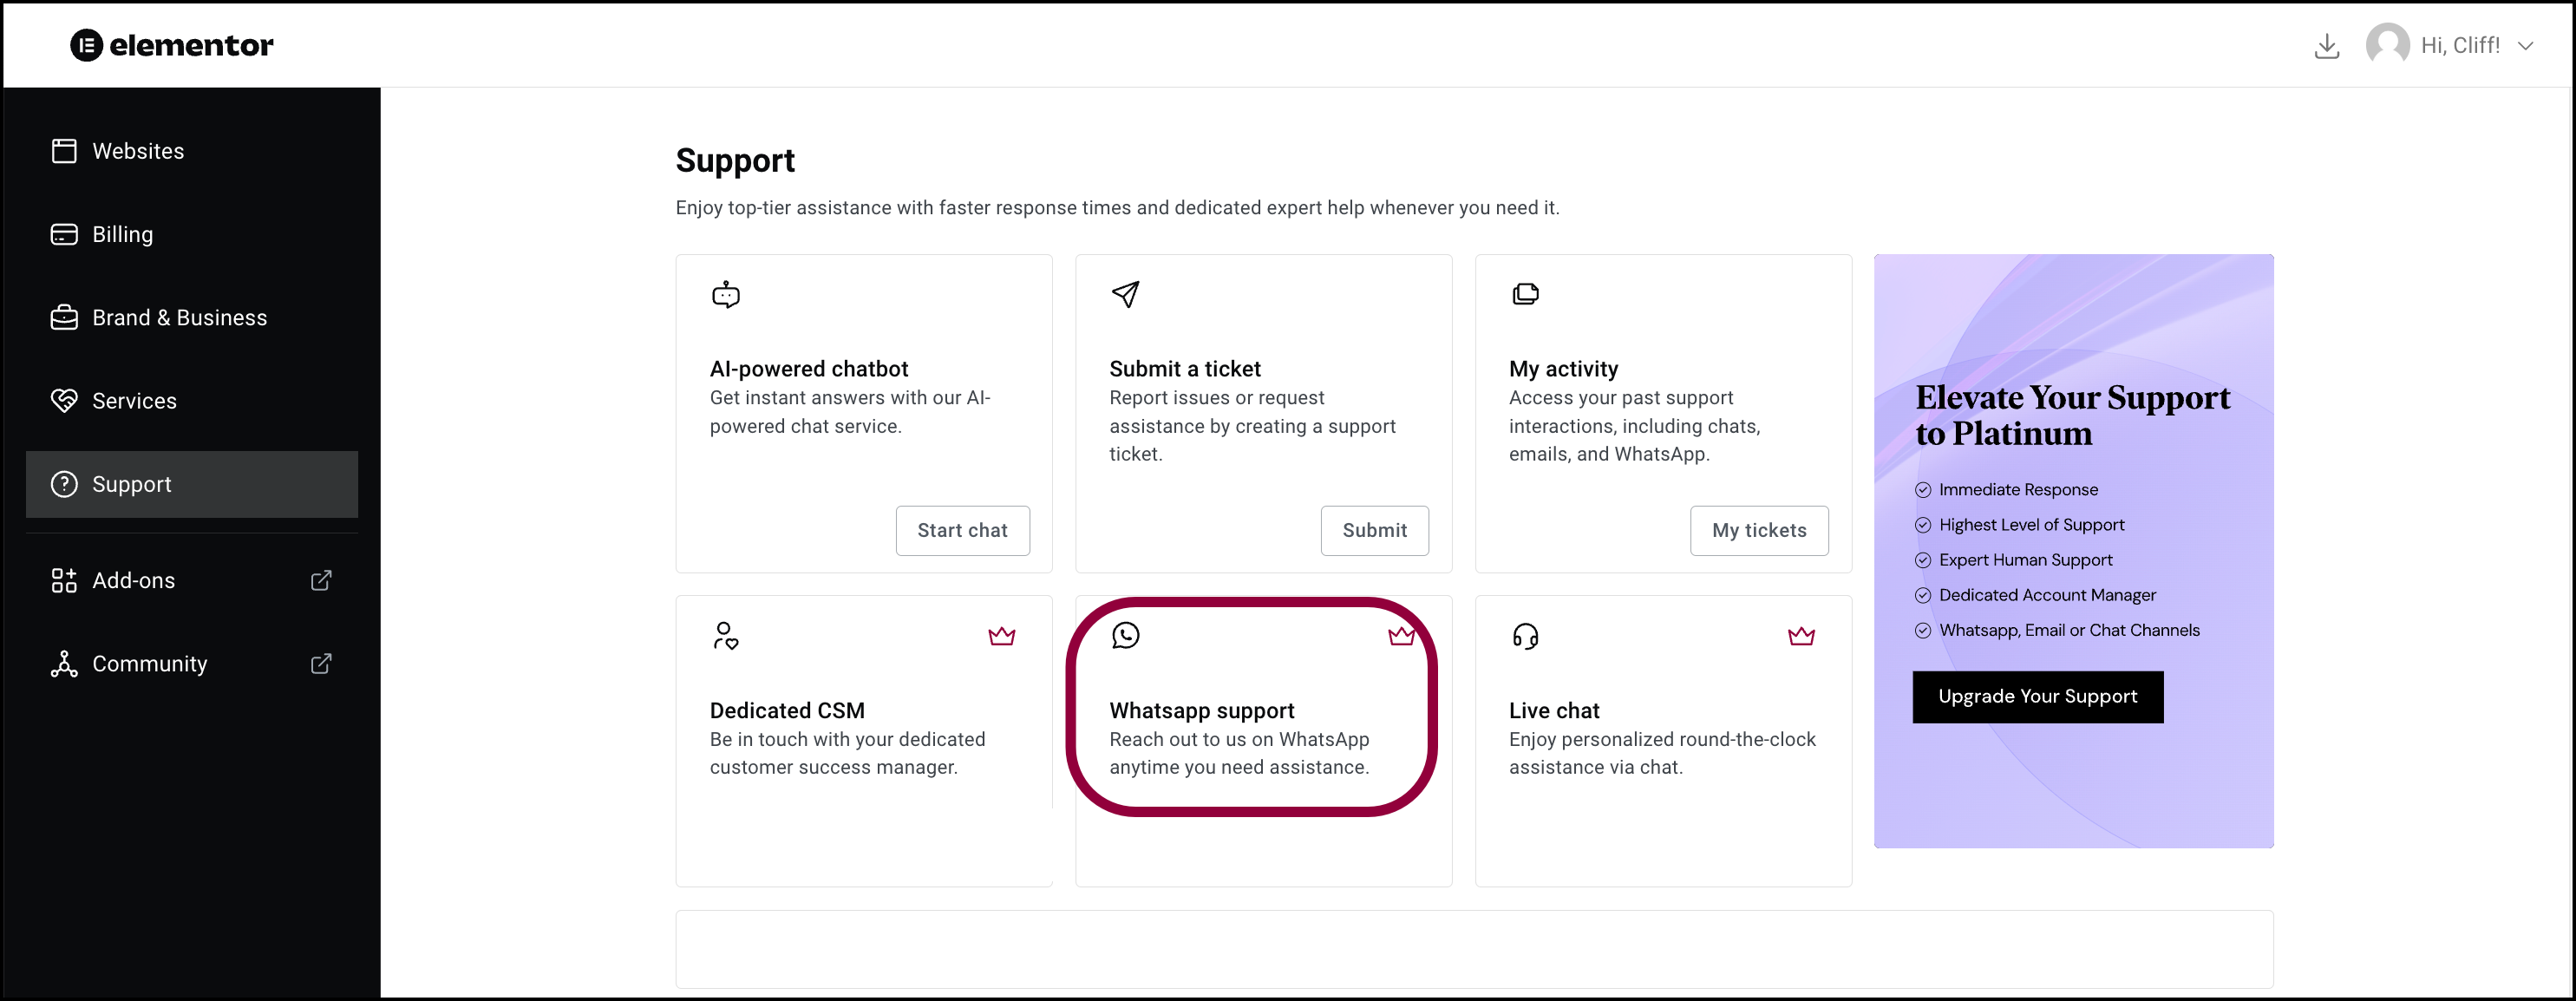Click the My tickets button
2576x1001 pixels.
point(1760,529)
